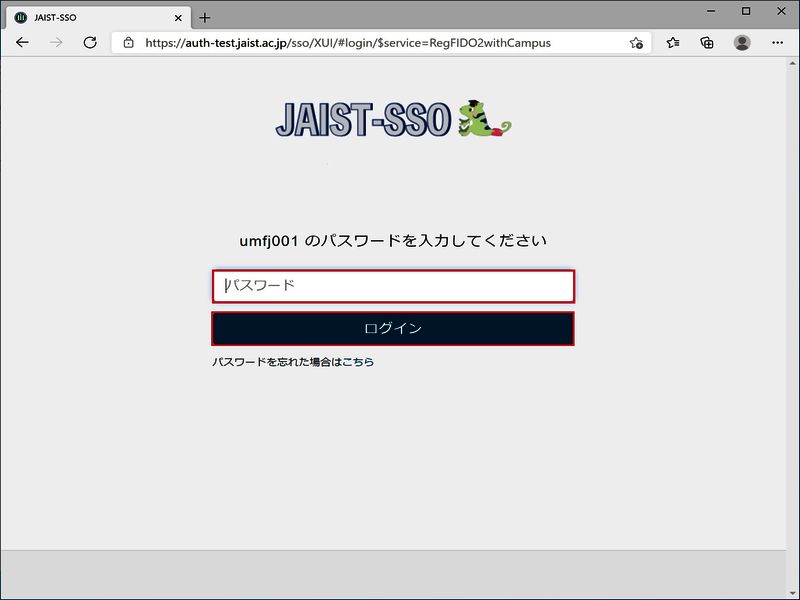This screenshot has height=600, width=800.
Task: Focus the パスワード input field
Action: [393, 286]
